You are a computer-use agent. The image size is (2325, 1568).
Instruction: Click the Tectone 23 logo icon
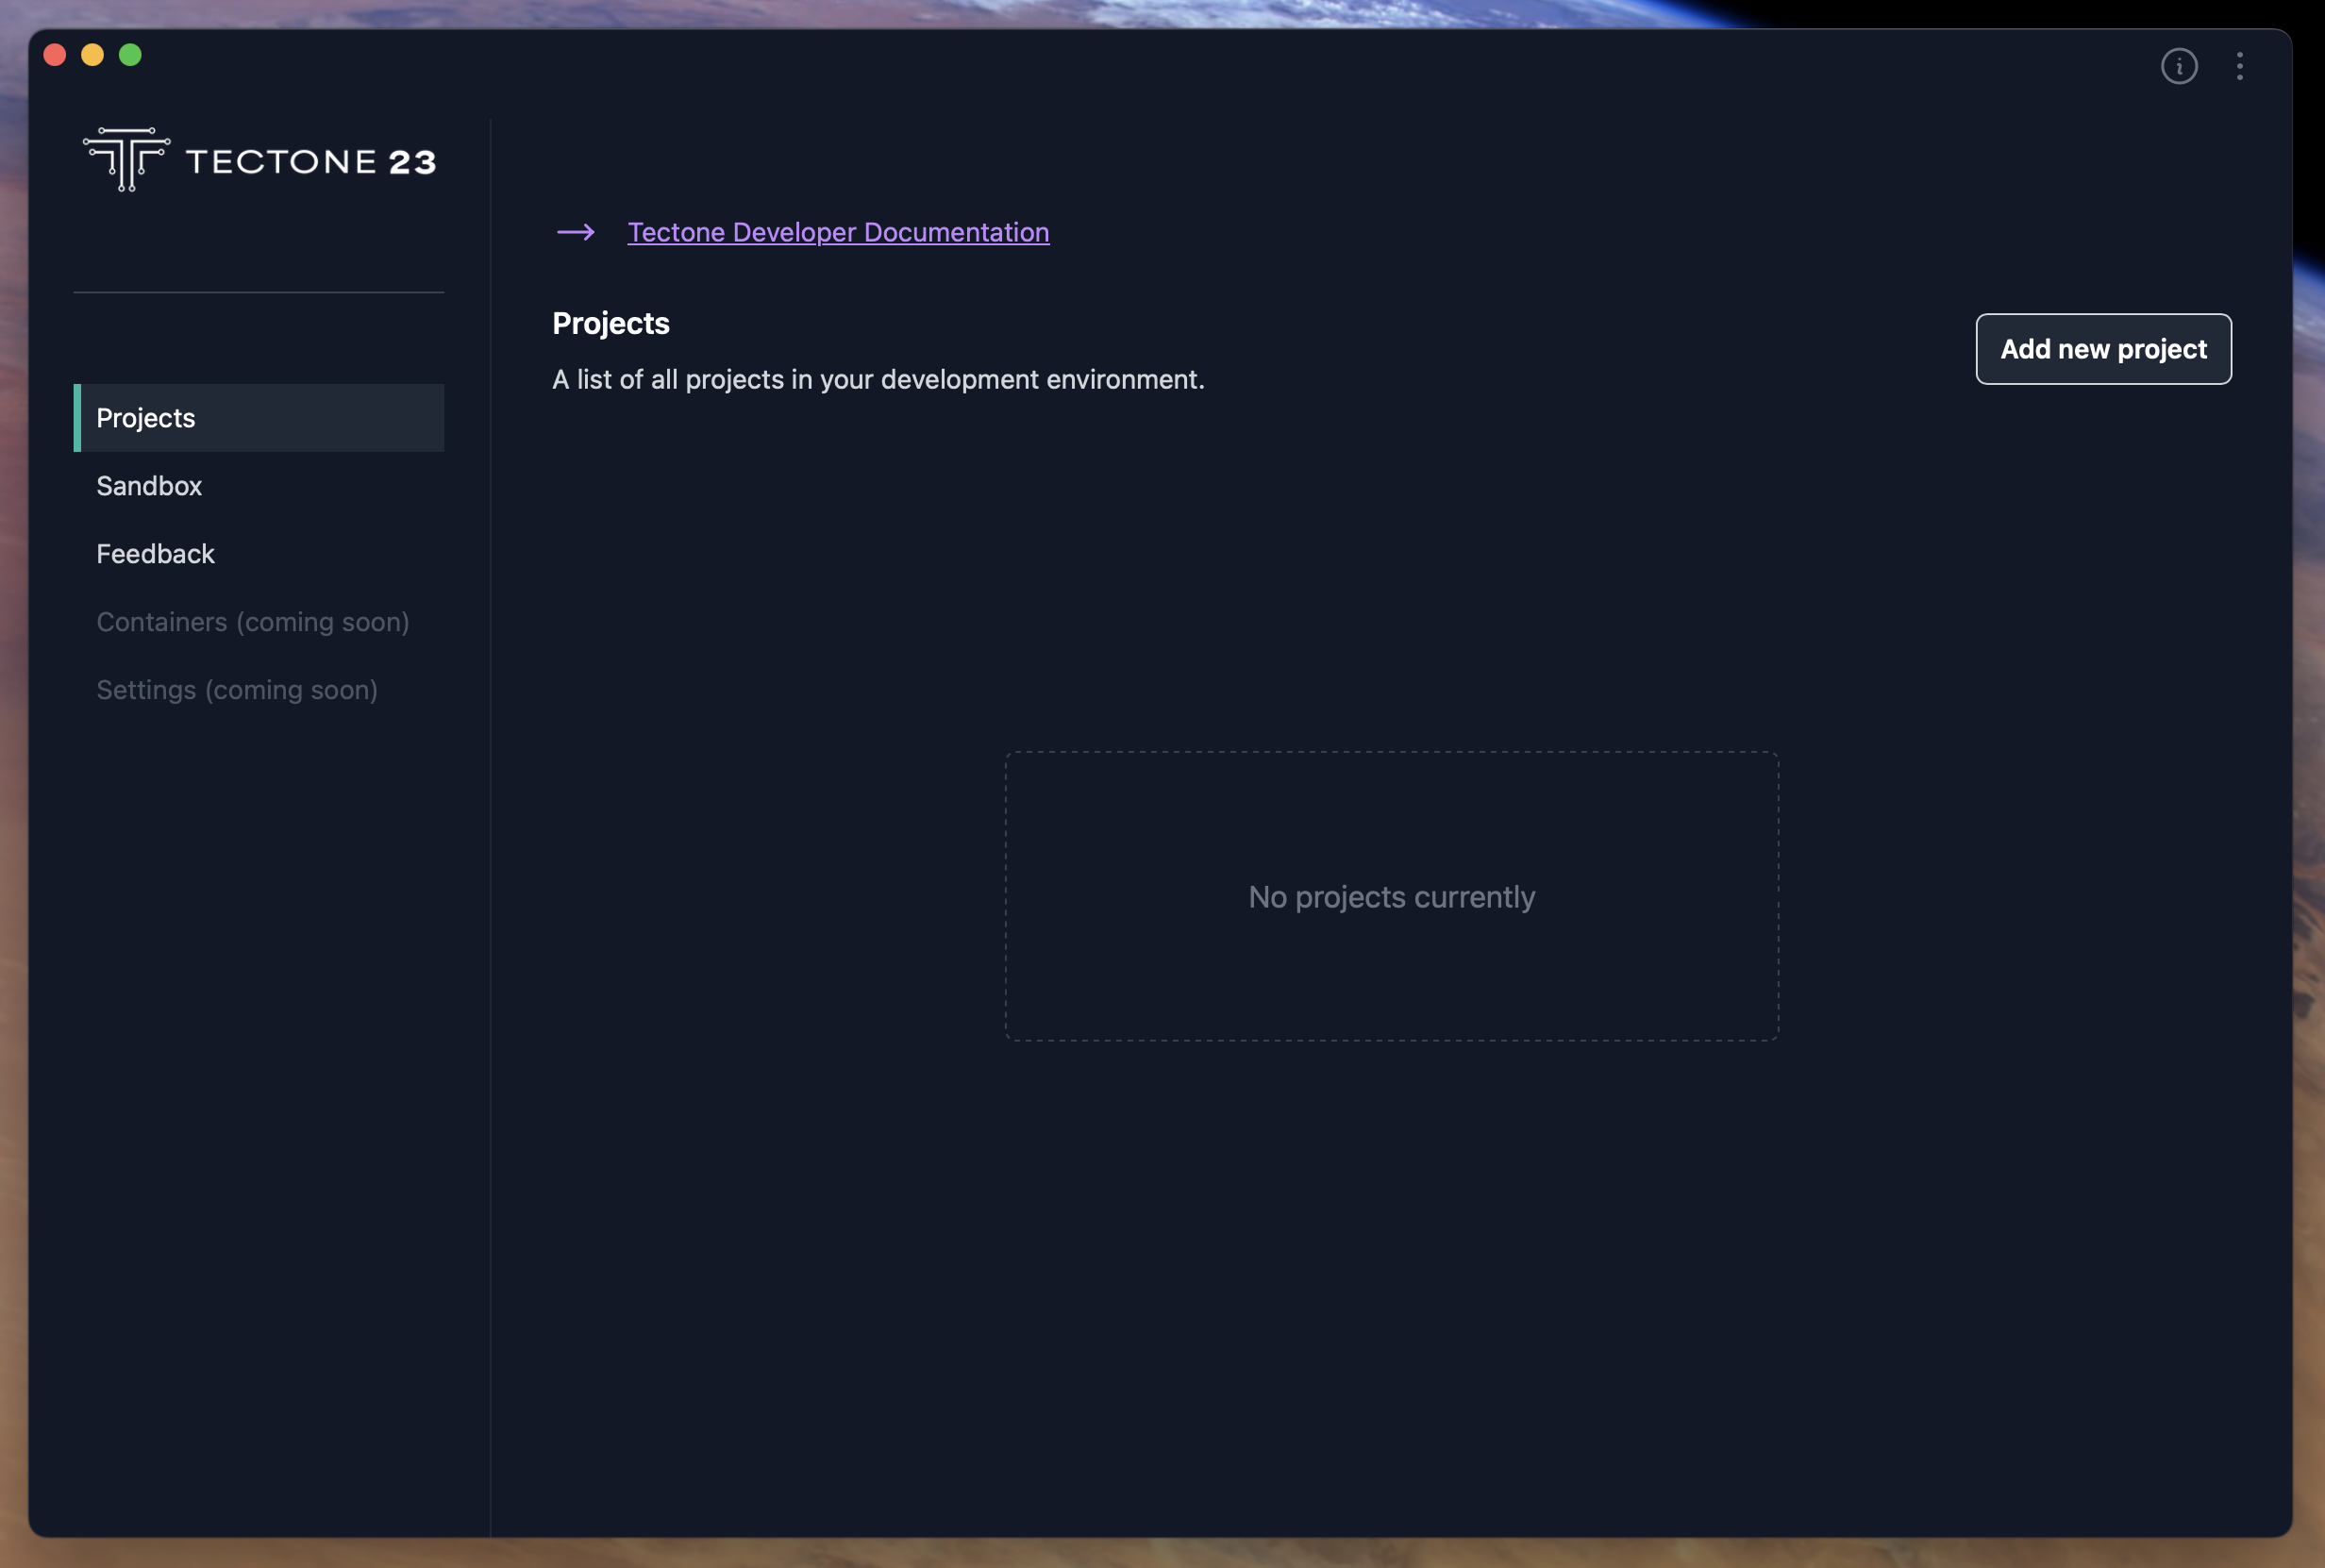pyautogui.click(x=125, y=158)
